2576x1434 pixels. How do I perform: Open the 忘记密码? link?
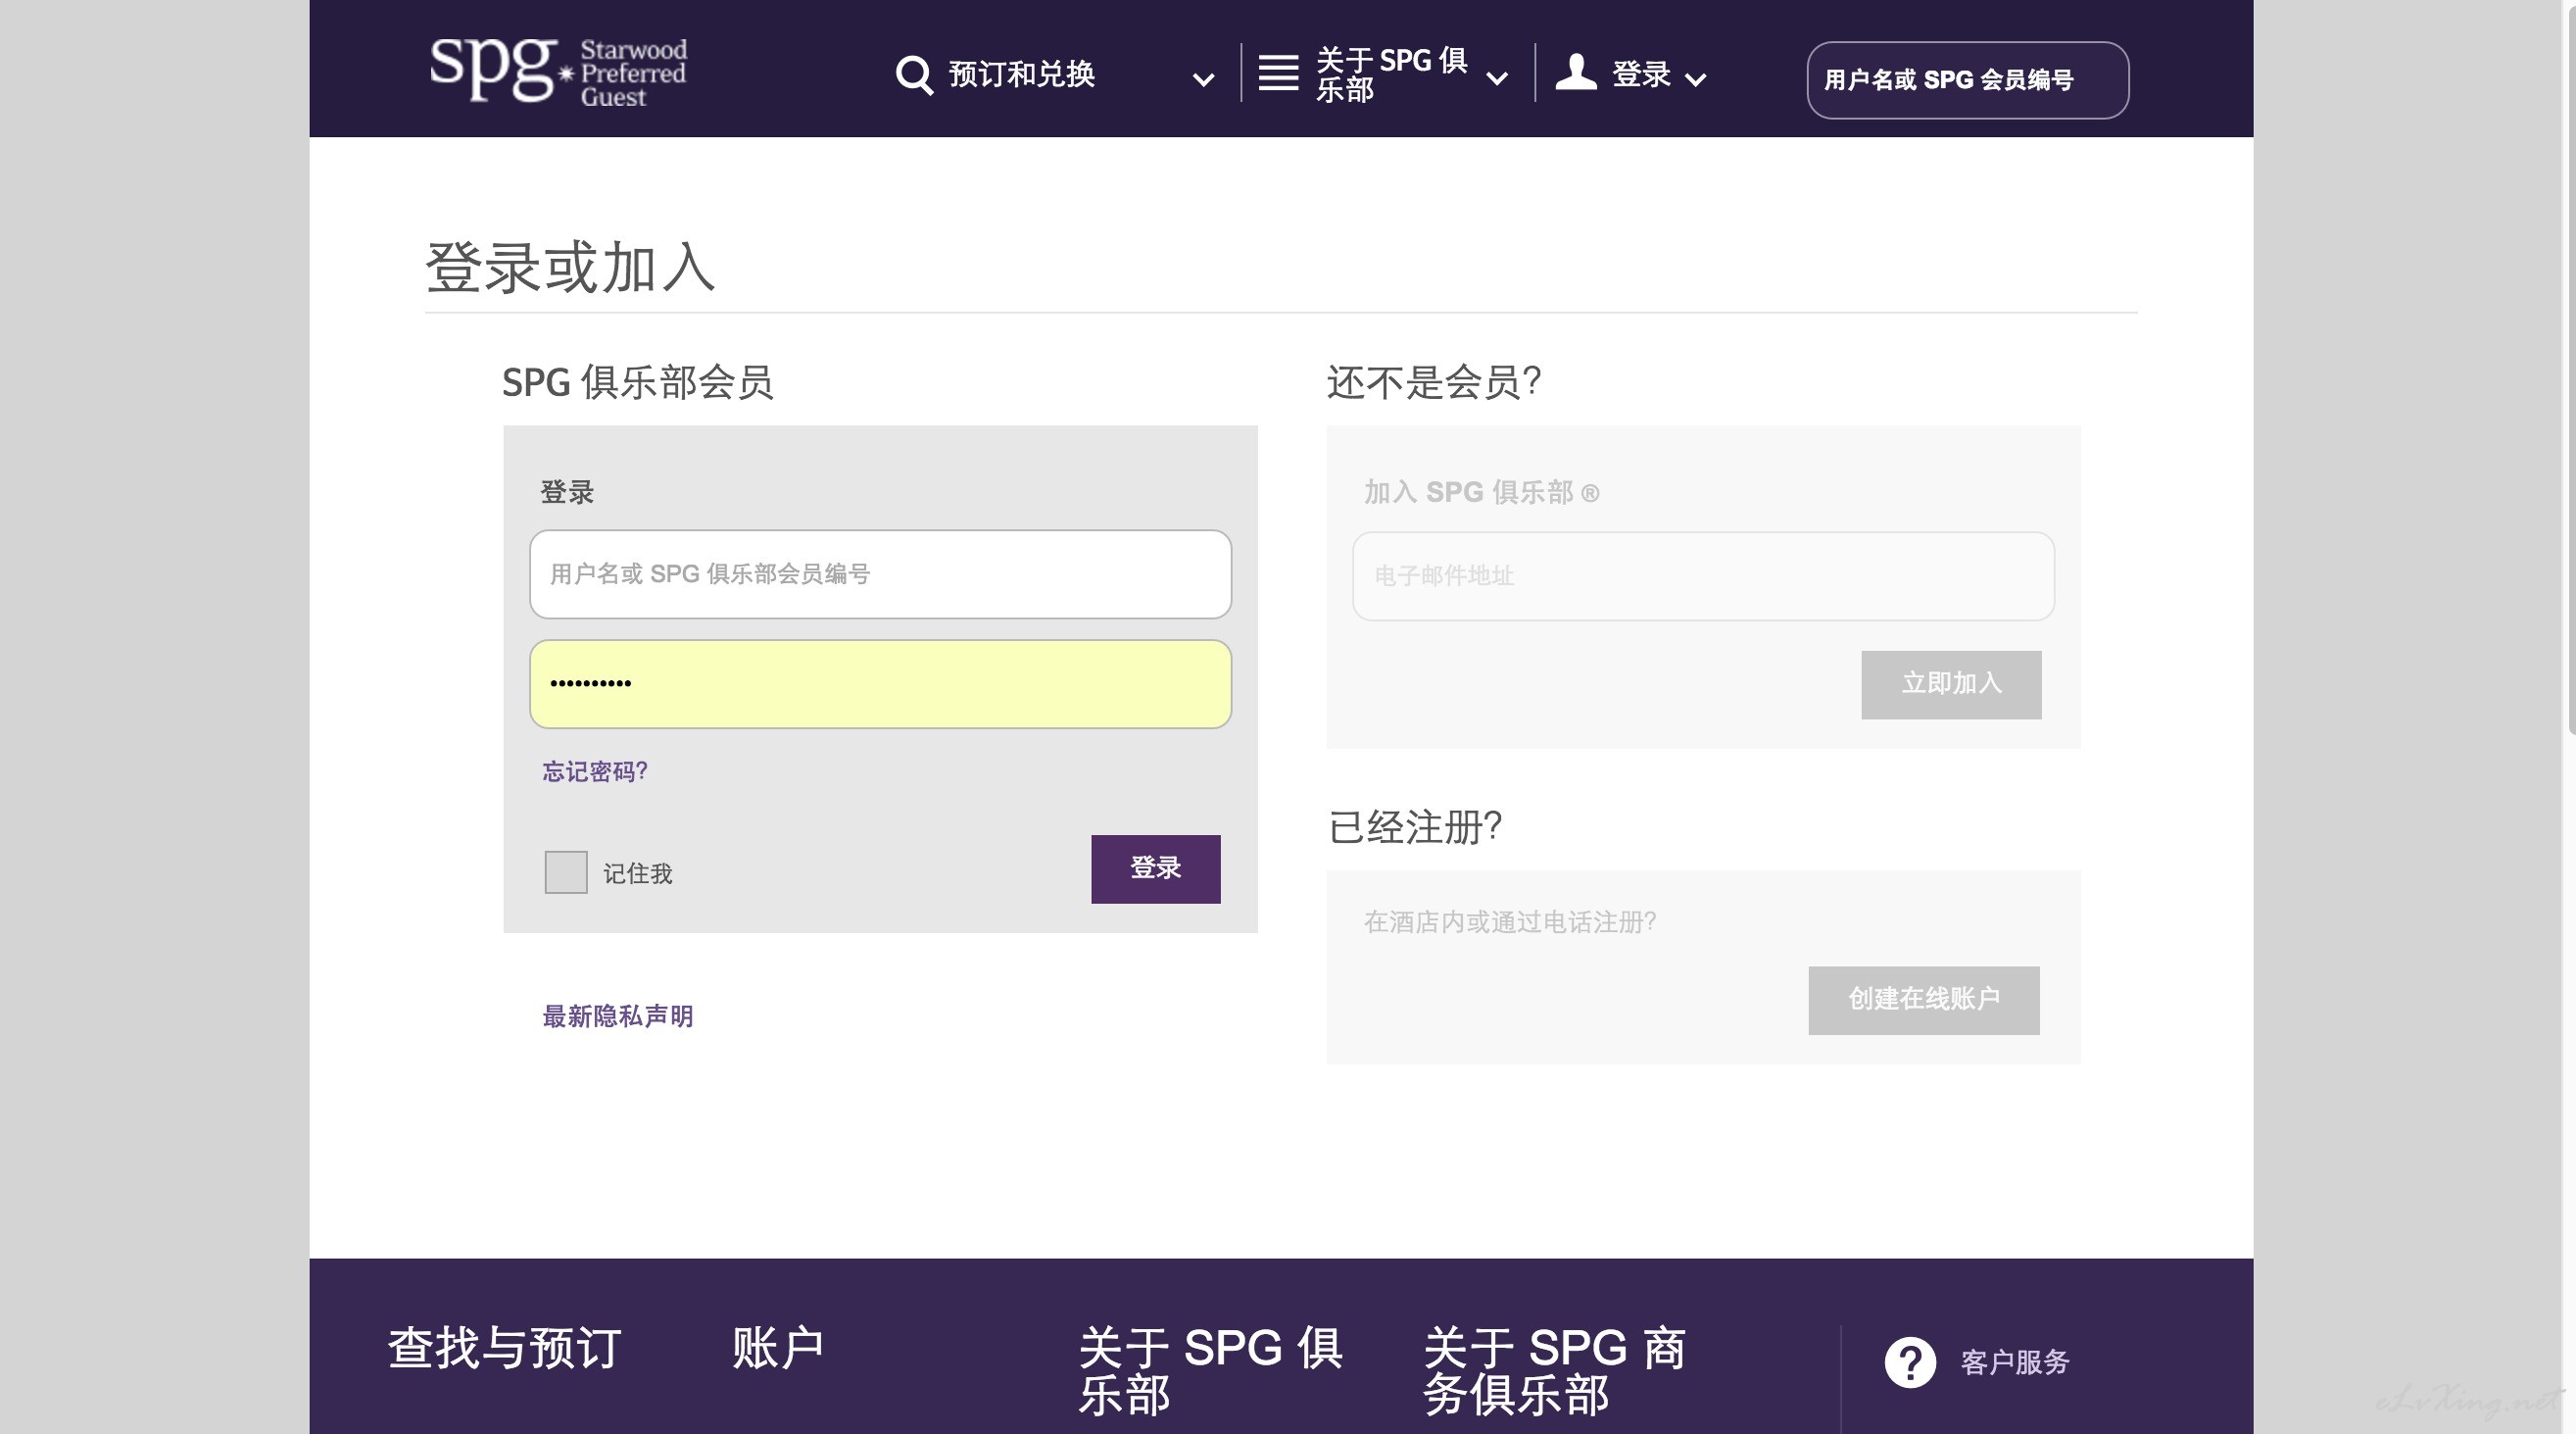click(x=594, y=772)
